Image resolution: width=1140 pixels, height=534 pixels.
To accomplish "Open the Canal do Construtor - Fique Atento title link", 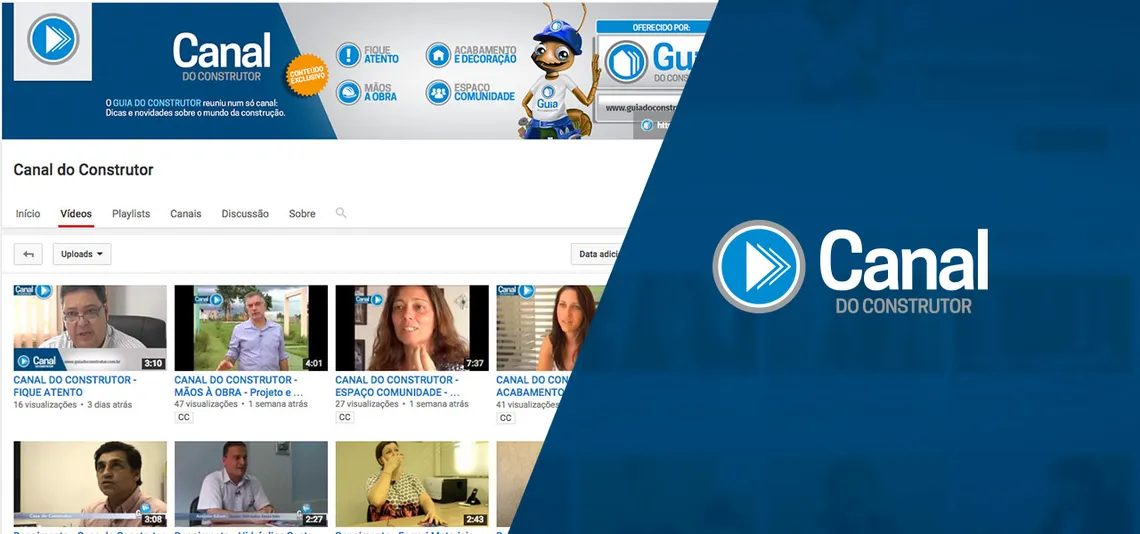I will point(75,386).
